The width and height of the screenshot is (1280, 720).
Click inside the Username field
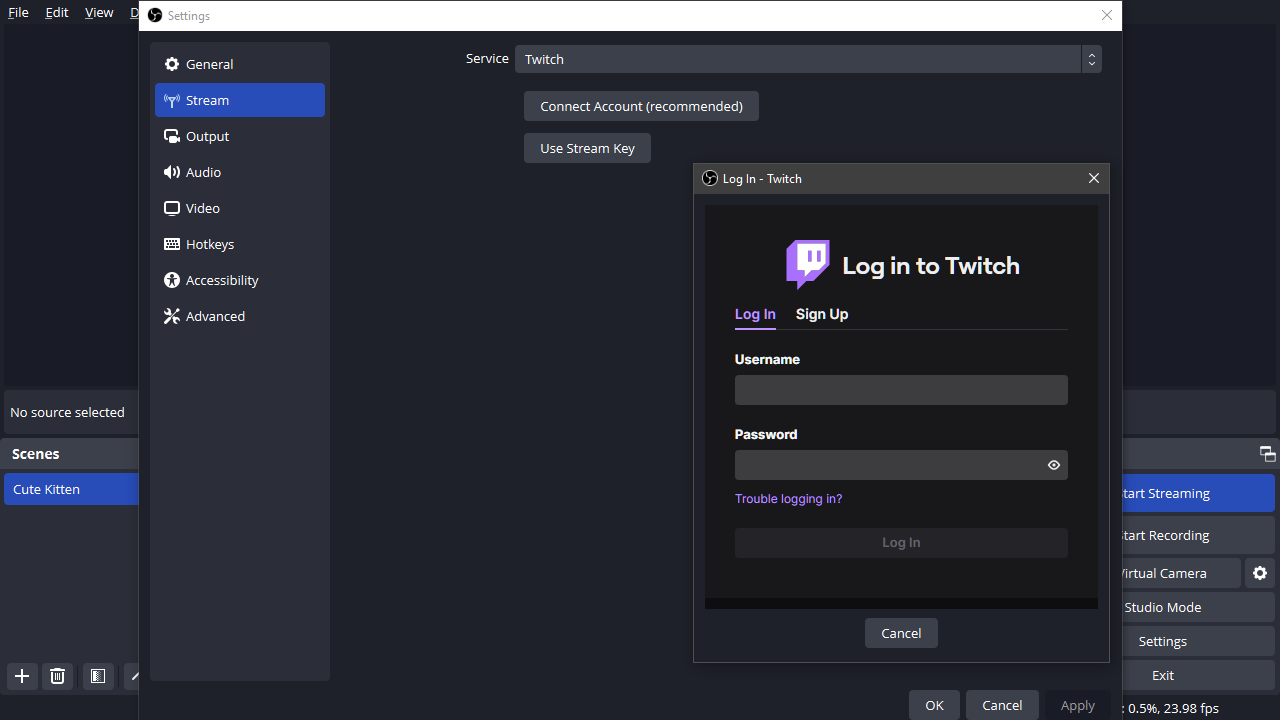coord(900,390)
